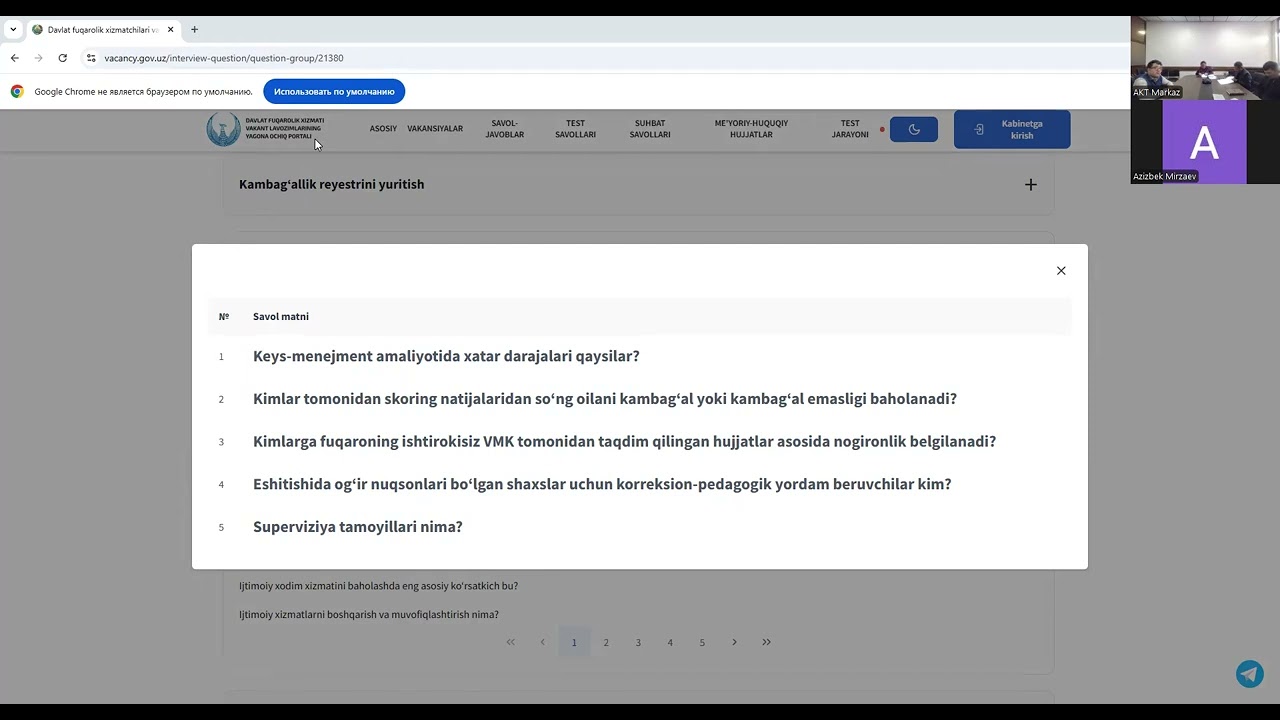Close the questions modal with X
Image resolution: width=1280 pixels, height=720 pixels.
tap(1061, 271)
